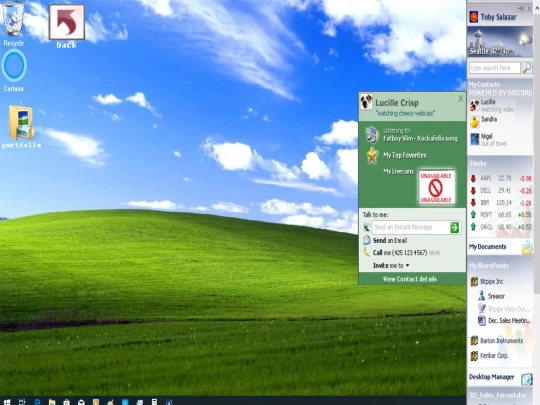
Task: Select the AAPL stock row
Action: (x=501, y=178)
